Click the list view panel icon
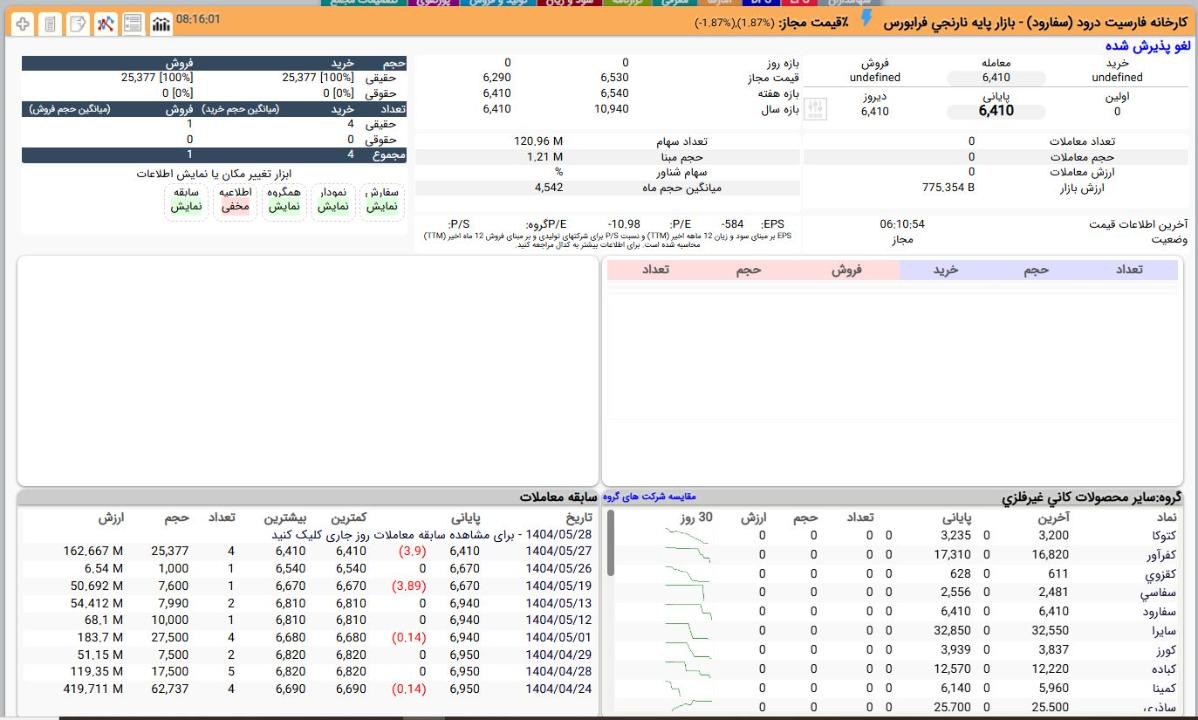Screen dimensions: 1198x720 (132, 23)
